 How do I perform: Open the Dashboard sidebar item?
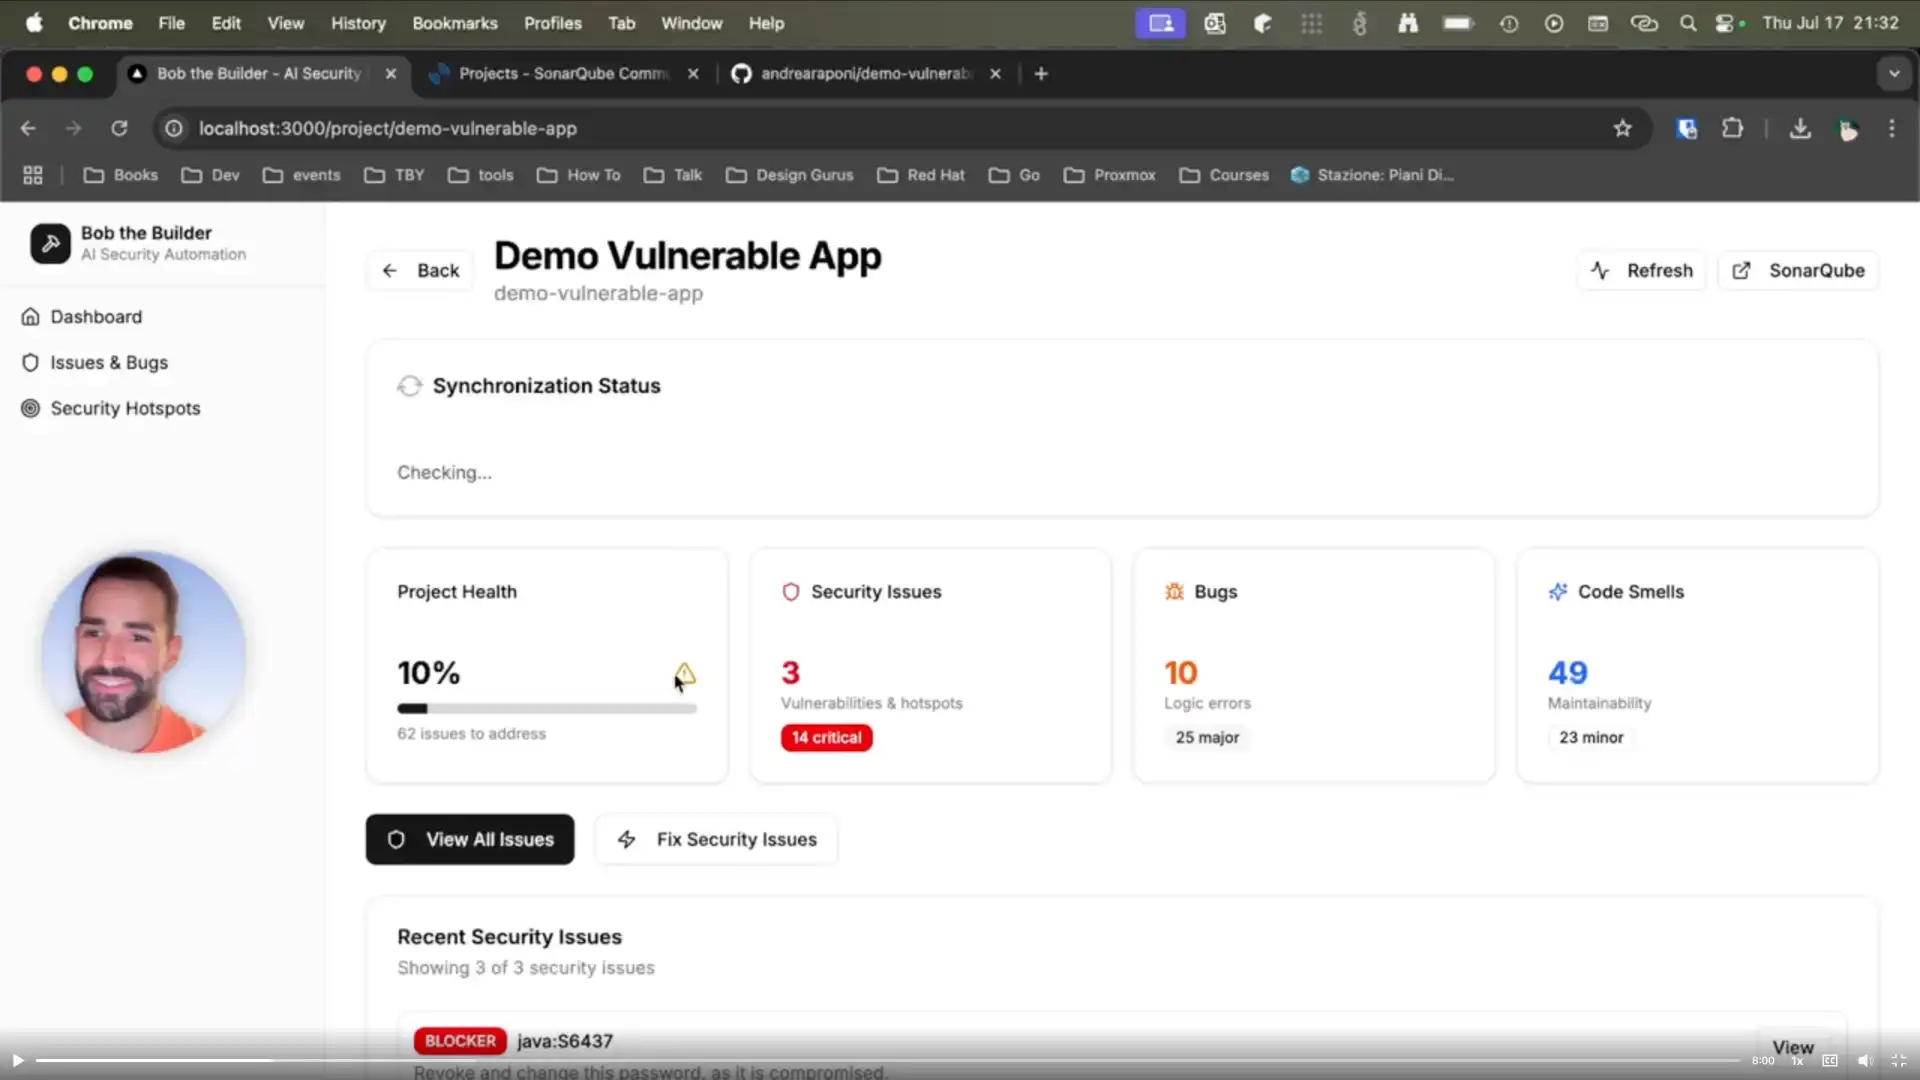96,317
